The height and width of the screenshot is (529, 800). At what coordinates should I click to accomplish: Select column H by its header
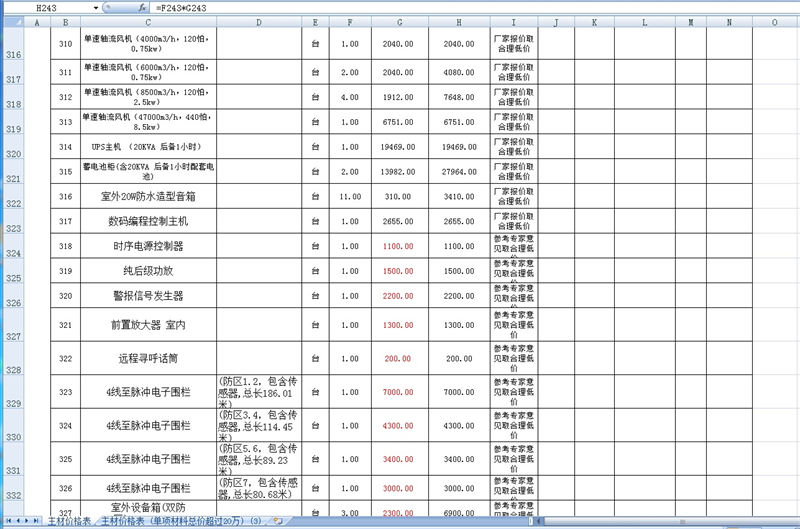point(459,22)
